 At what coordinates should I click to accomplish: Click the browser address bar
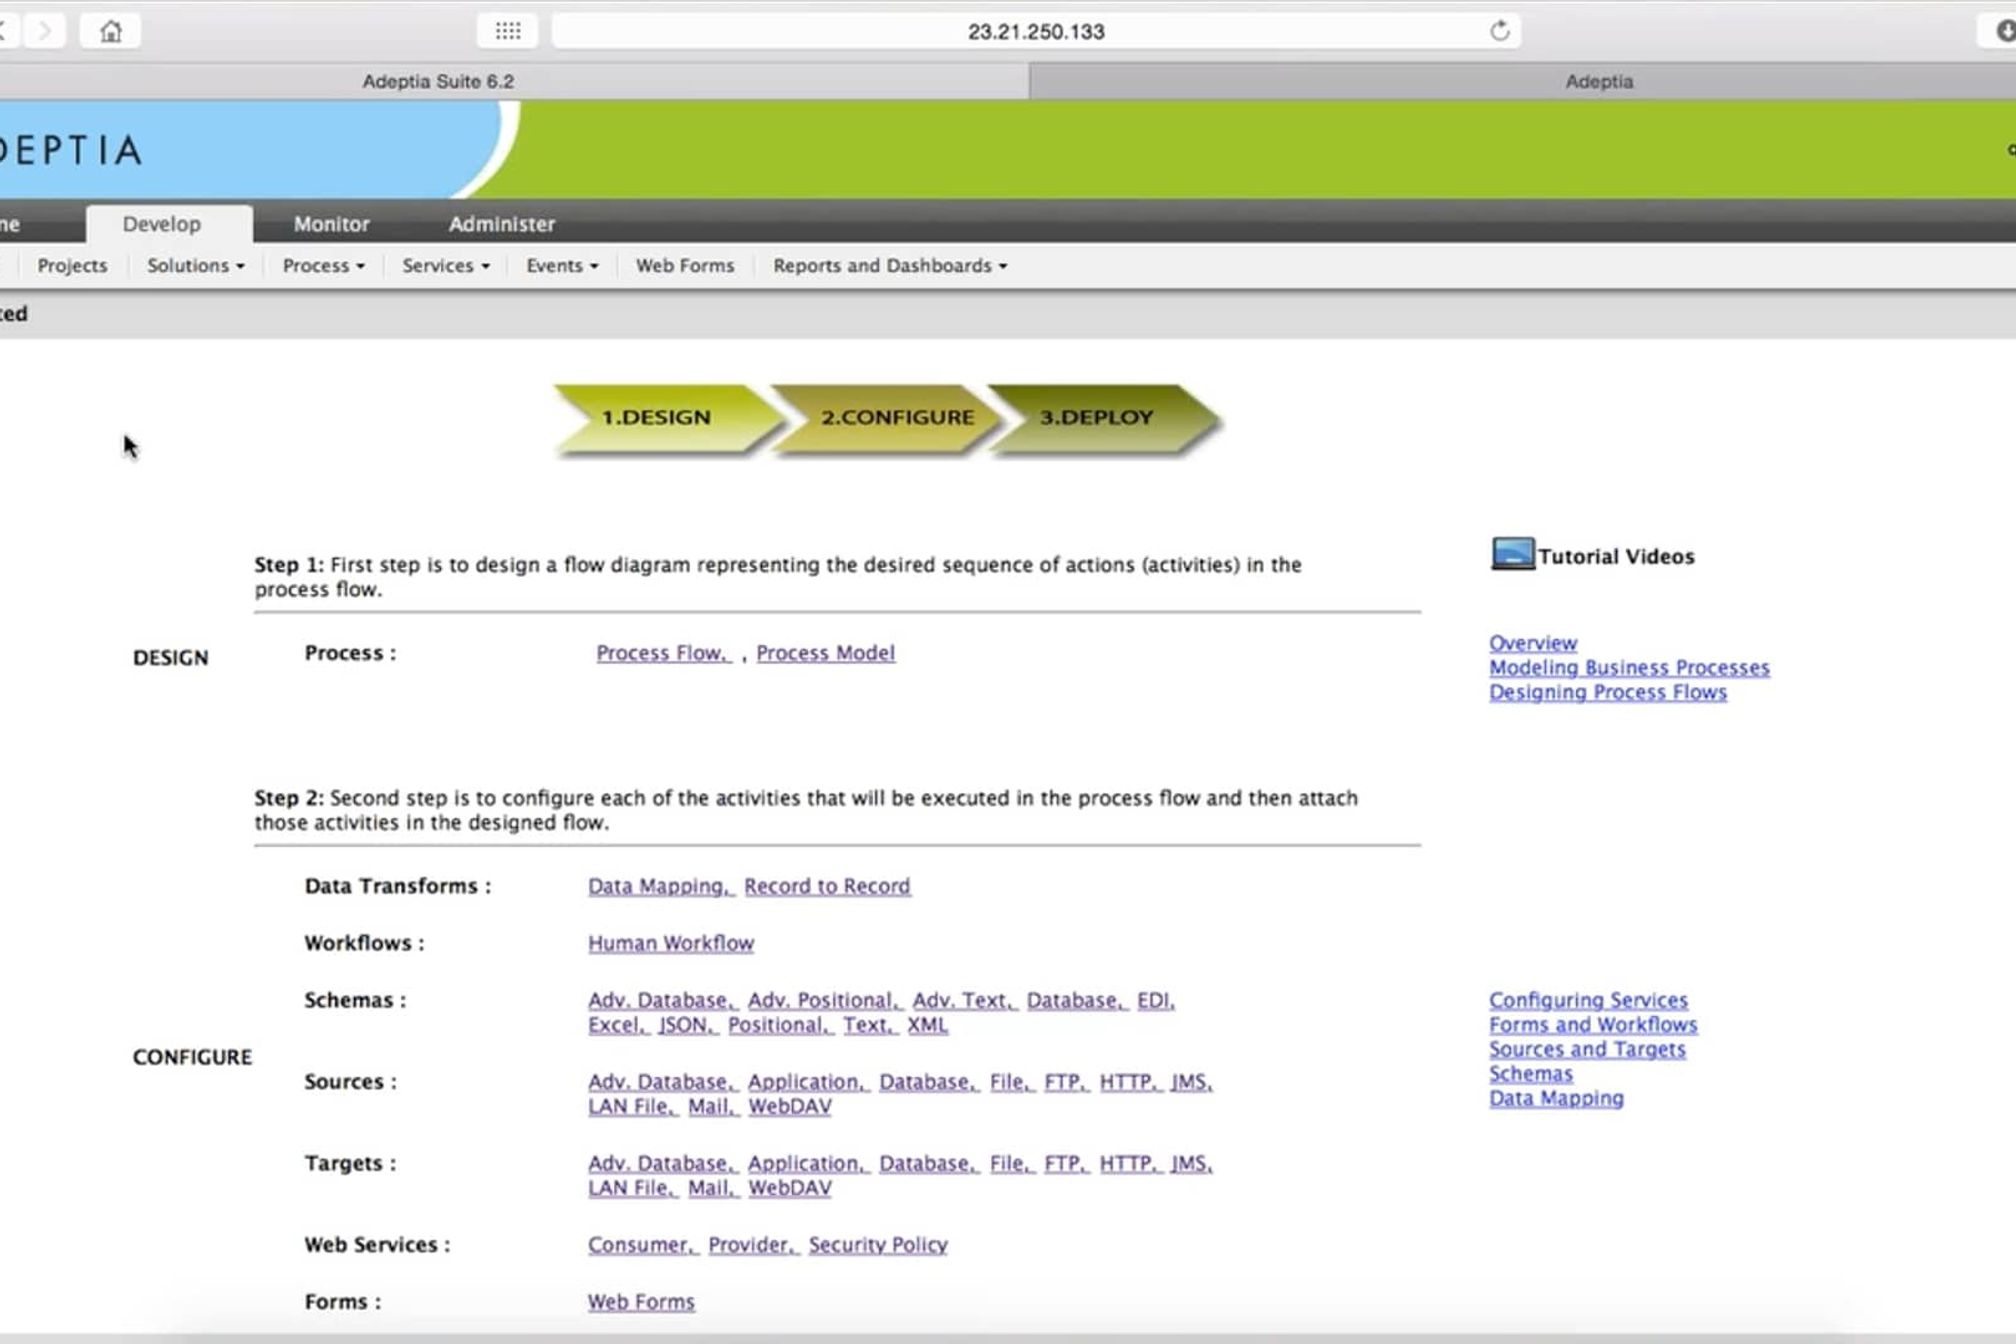pos(1035,31)
